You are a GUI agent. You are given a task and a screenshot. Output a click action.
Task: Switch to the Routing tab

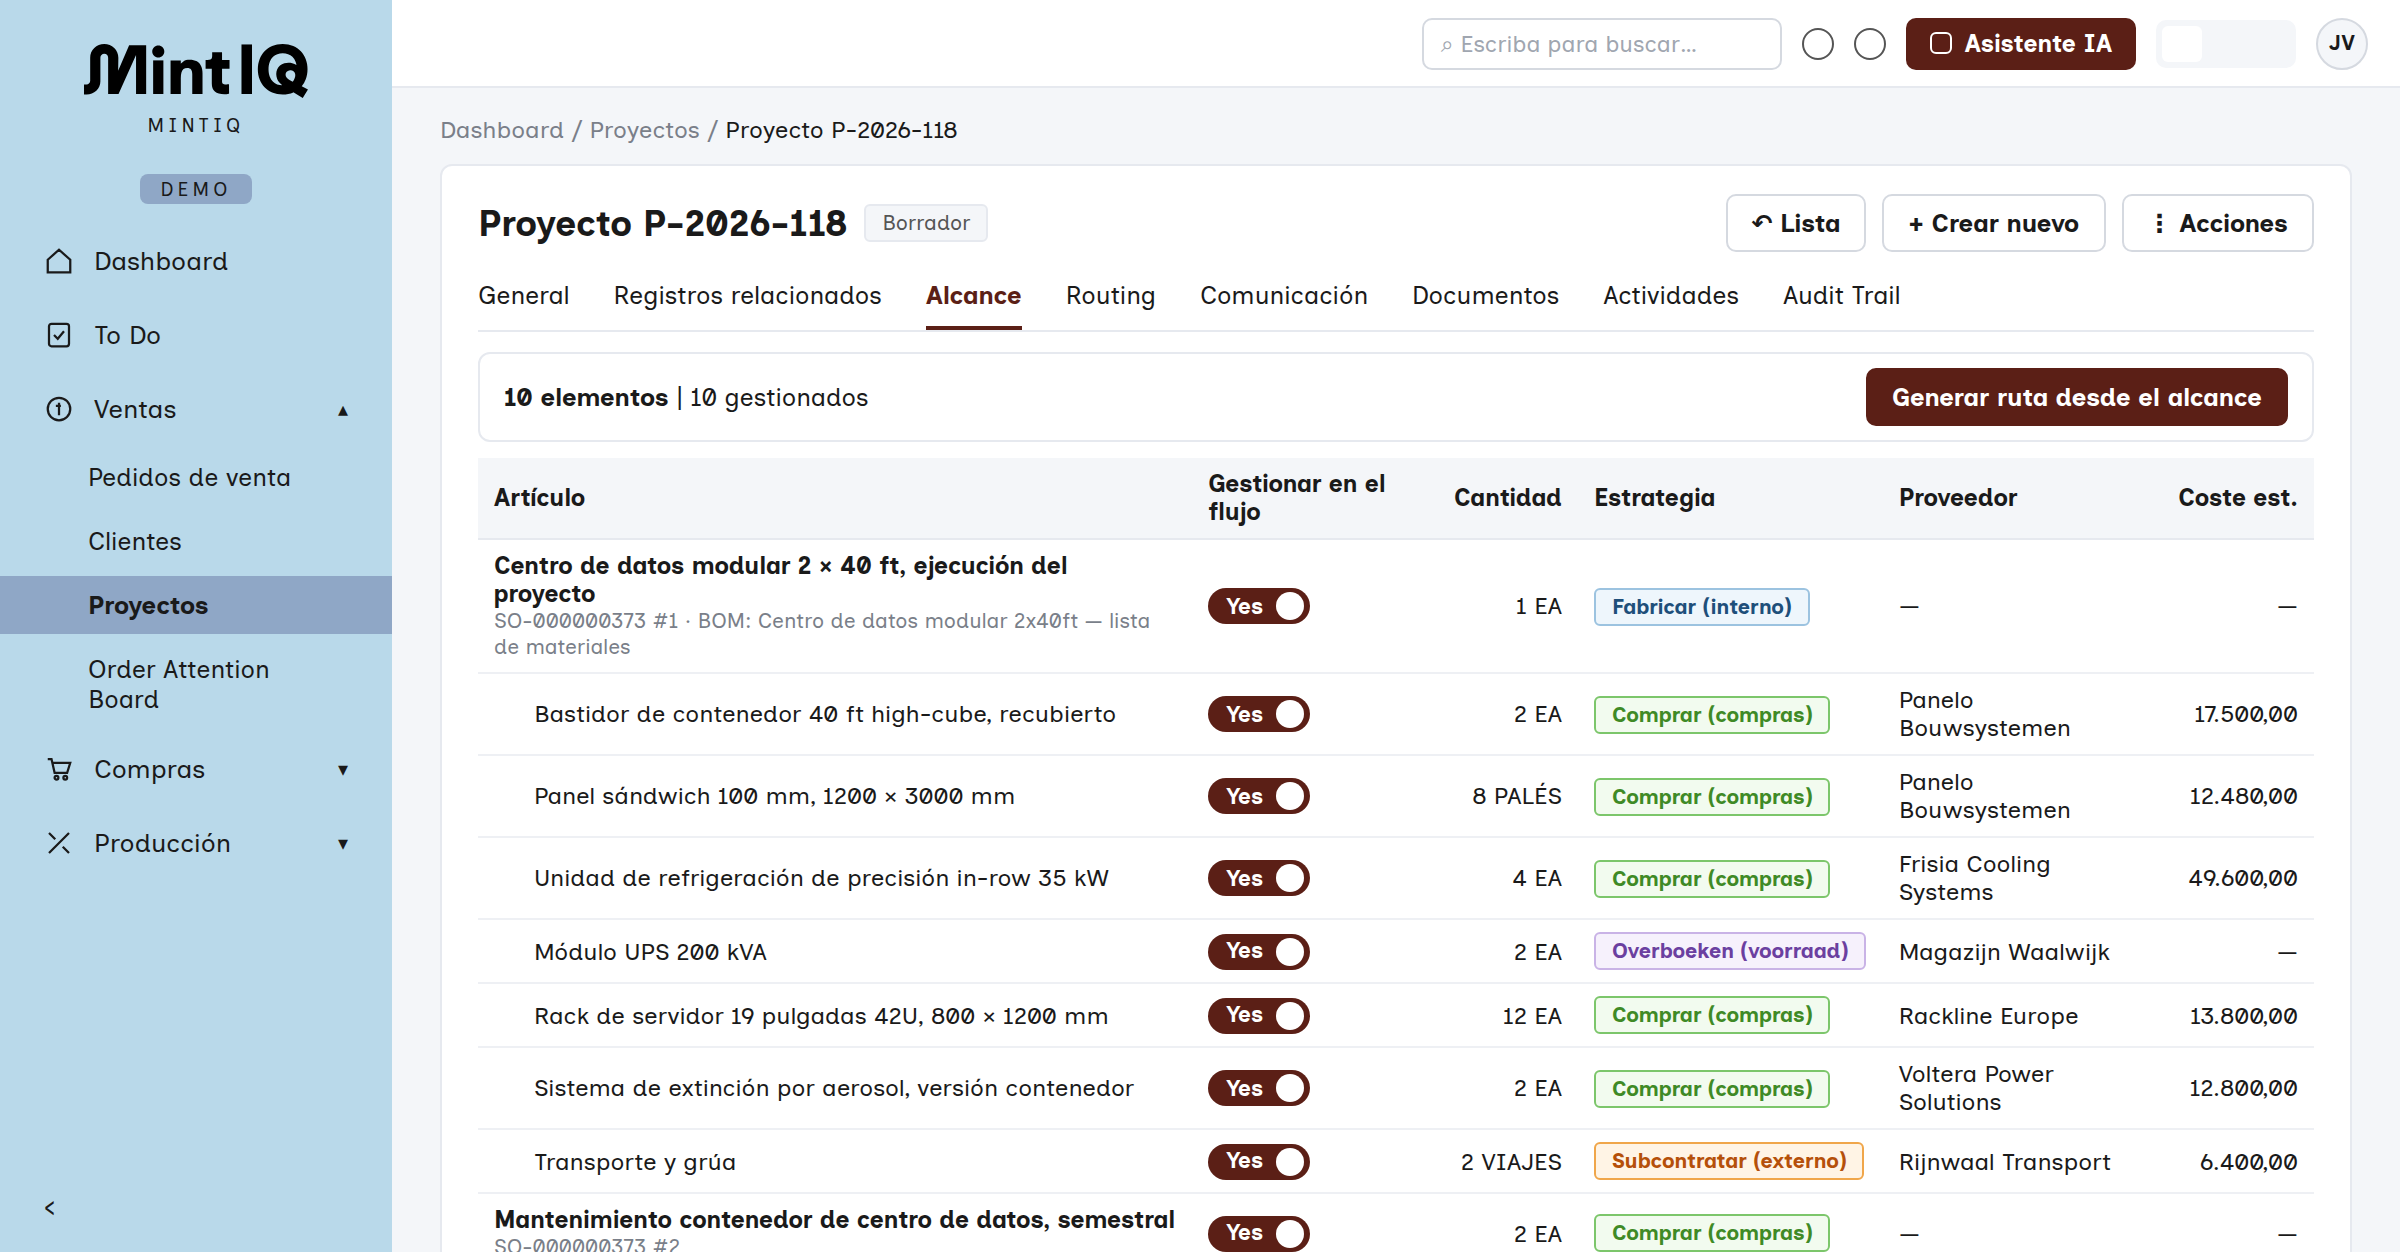tap(1110, 296)
